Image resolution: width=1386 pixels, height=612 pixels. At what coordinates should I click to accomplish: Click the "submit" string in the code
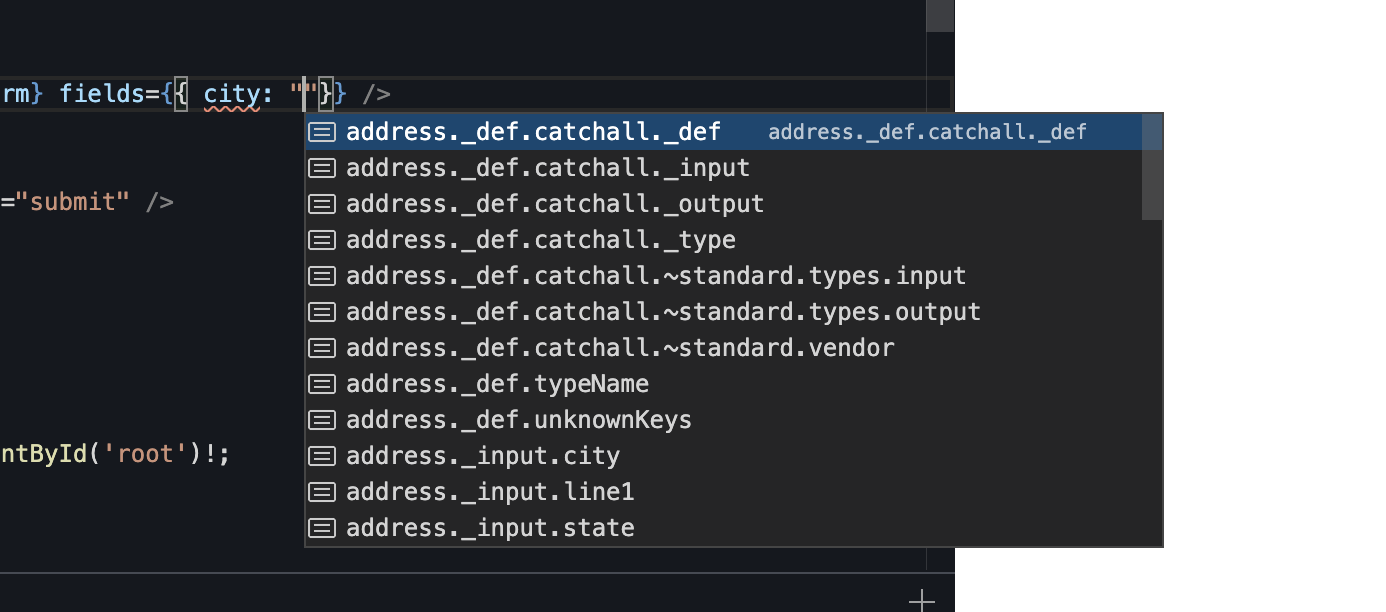72,202
